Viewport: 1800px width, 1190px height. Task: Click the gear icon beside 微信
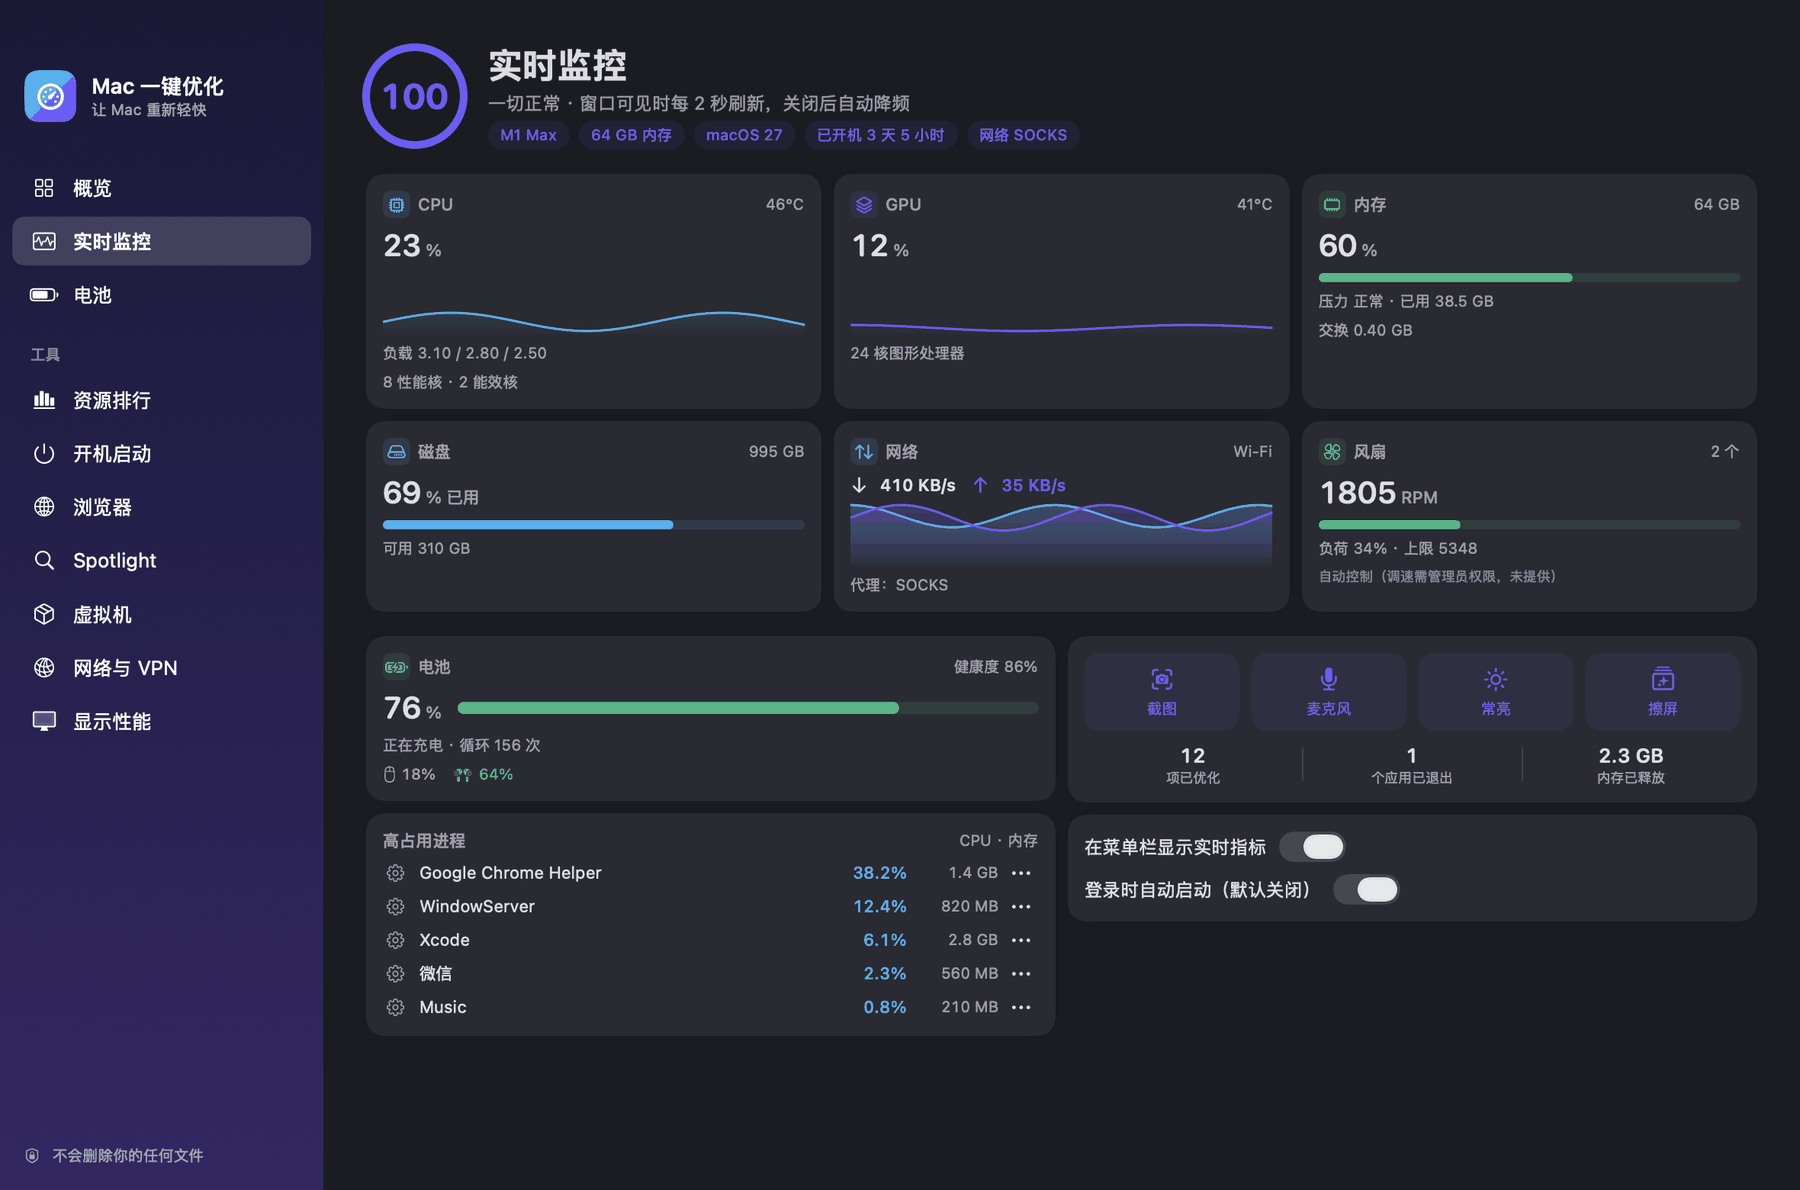(x=395, y=974)
